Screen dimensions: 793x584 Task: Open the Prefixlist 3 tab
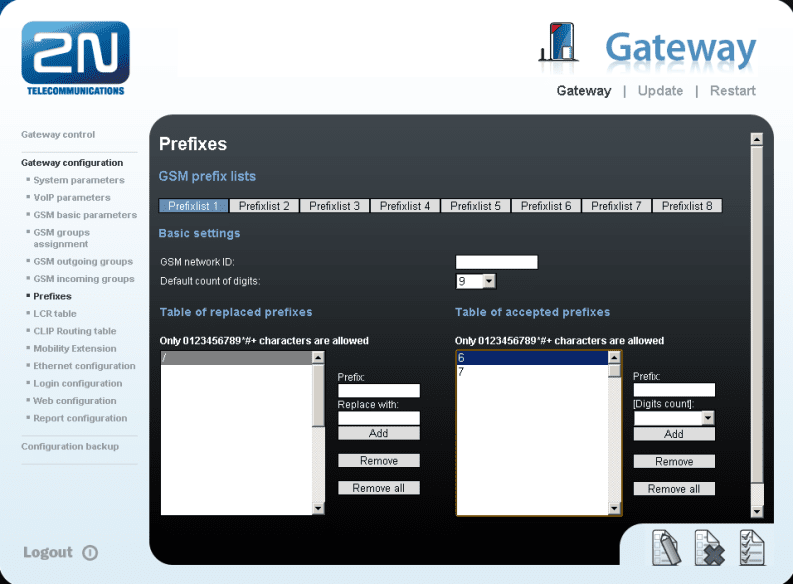[334, 206]
